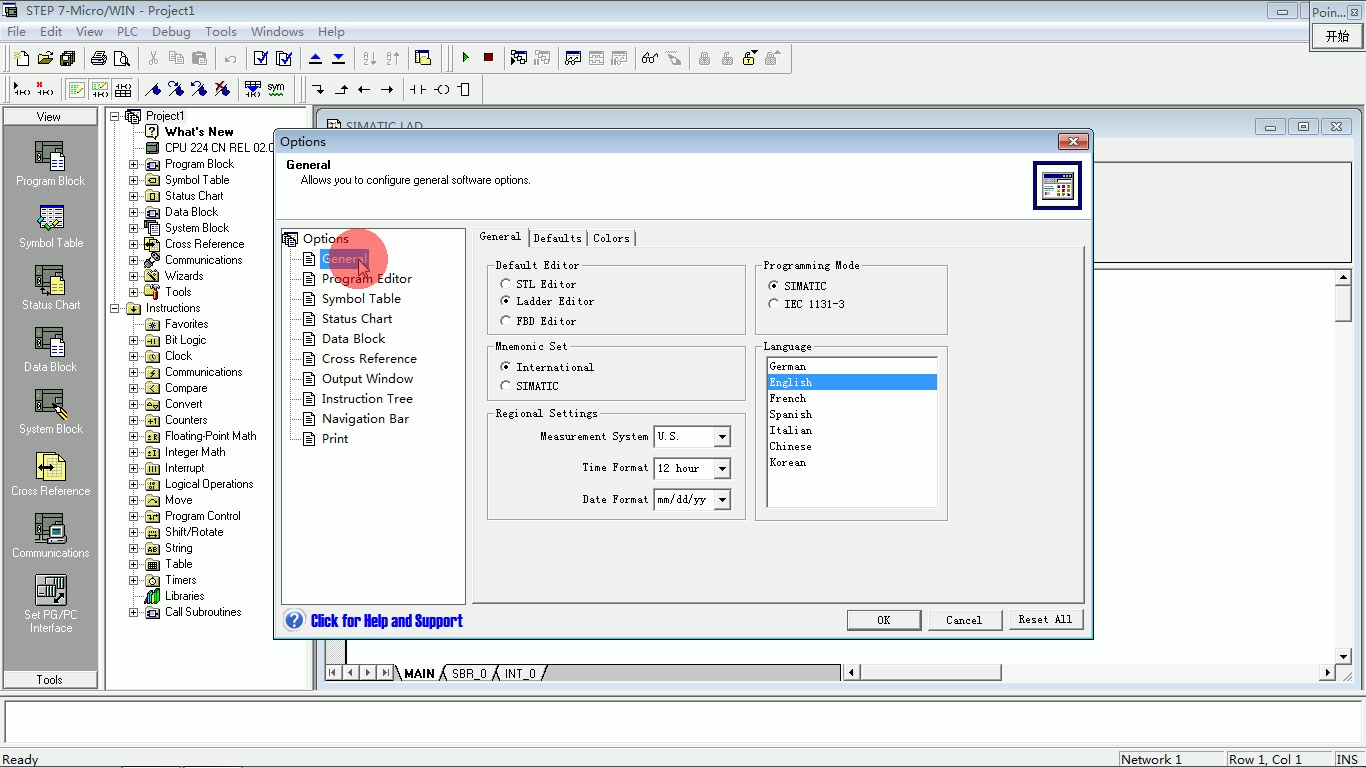Image resolution: width=1366 pixels, height=768 pixels.
Task: Open the Time Format dropdown
Action: click(722, 468)
